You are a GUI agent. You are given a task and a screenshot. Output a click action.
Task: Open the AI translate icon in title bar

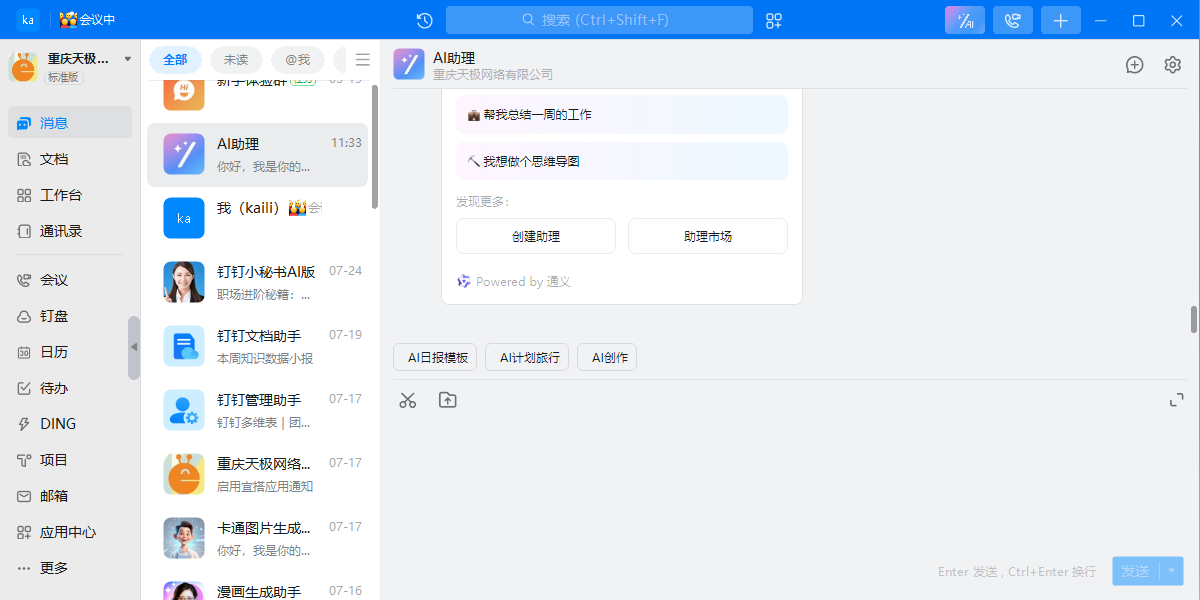pyautogui.click(x=964, y=19)
